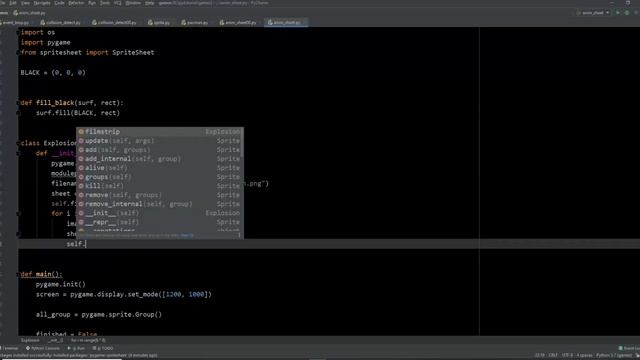Collapse the main function fold marker
Image resolution: width=640 pixels, height=360 pixels.
[18, 274]
